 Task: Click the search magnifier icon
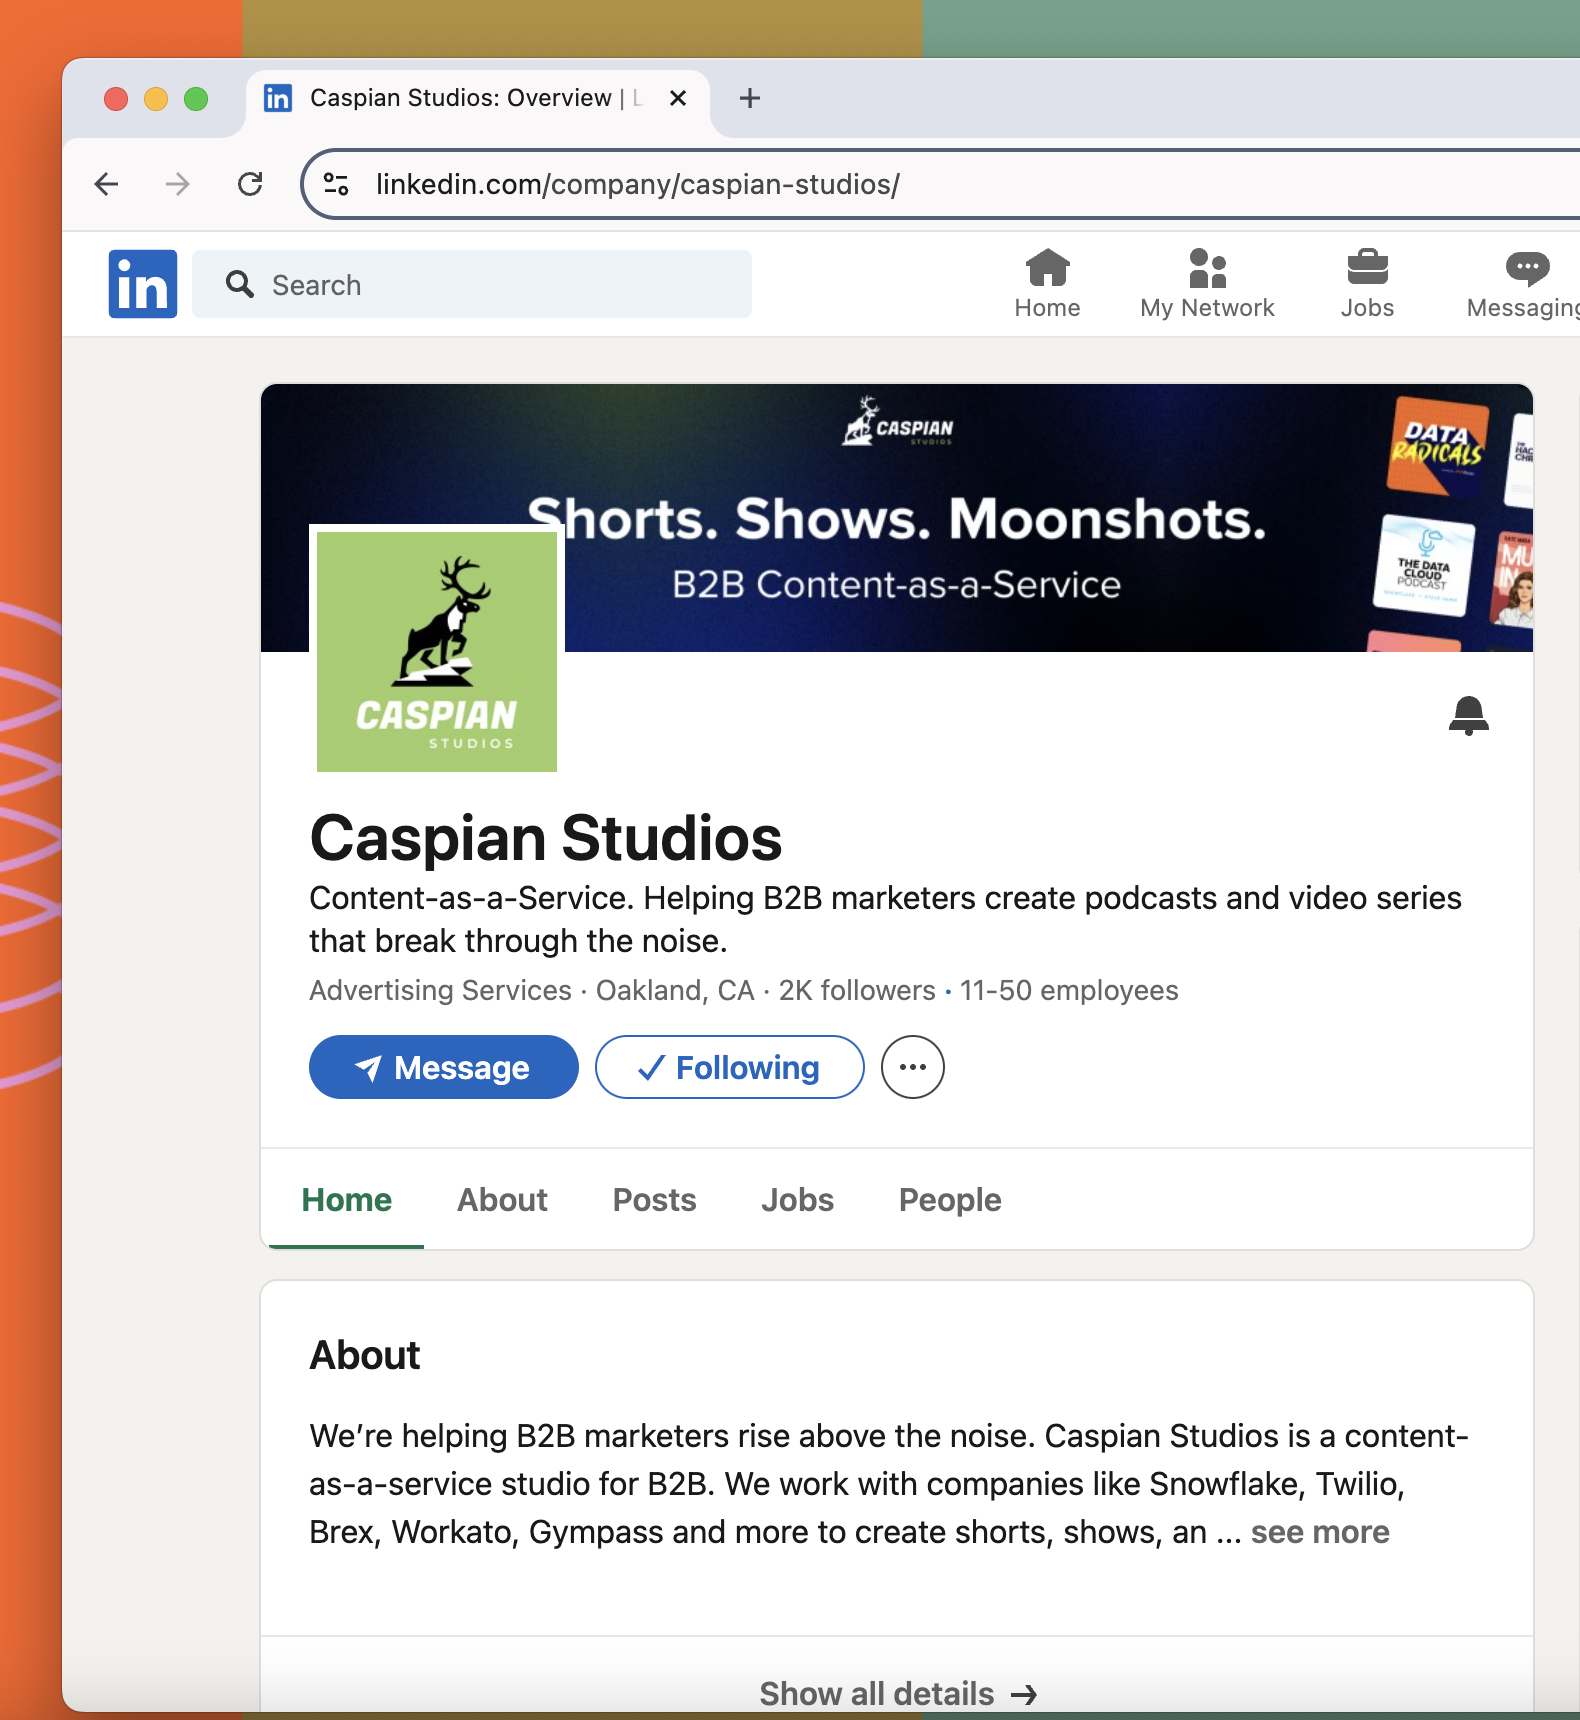[239, 284]
